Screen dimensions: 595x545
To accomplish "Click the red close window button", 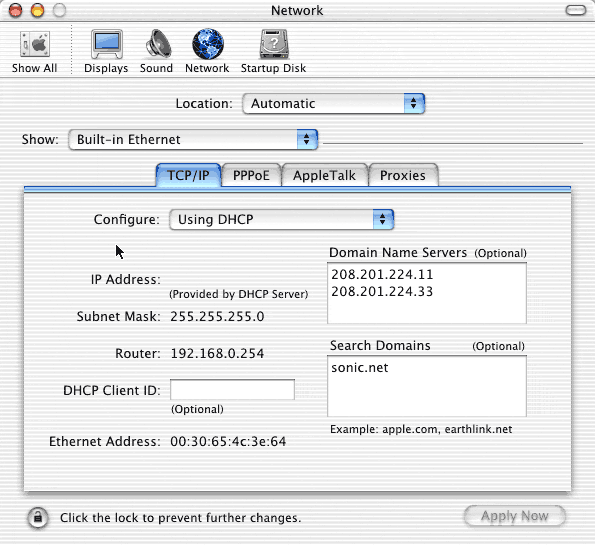I will 16,10.
